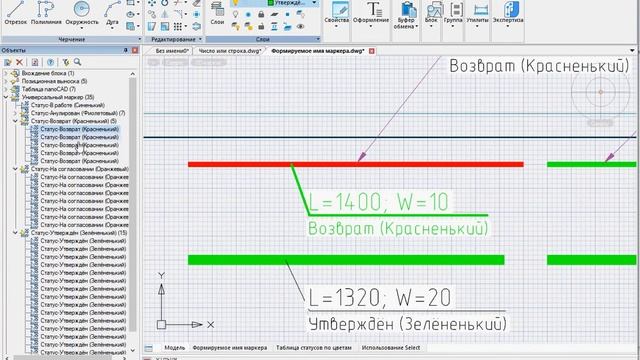This screenshot has width=640, height=360.
Task: Open the Утилиты dropdown button
Action: point(478,16)
